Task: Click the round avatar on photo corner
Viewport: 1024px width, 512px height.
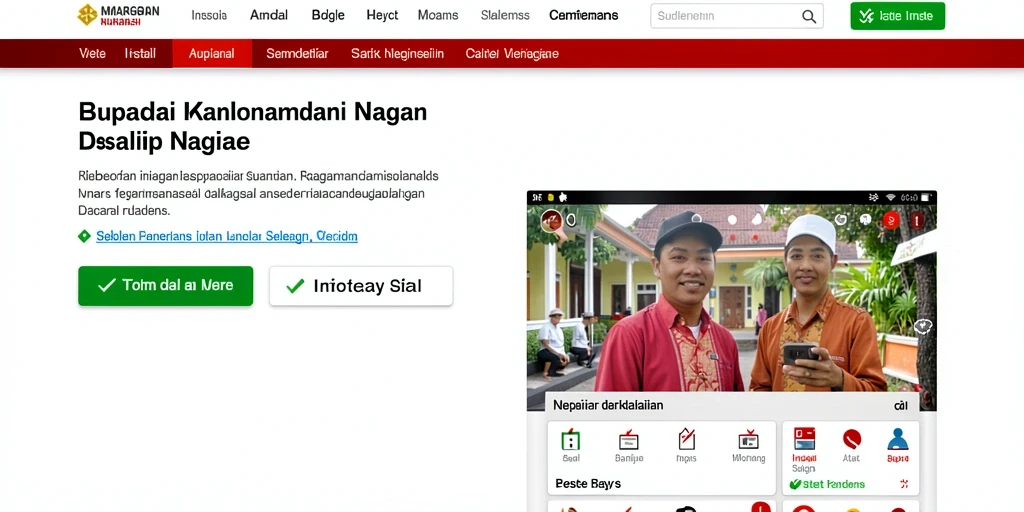Action: coord(551,220)
